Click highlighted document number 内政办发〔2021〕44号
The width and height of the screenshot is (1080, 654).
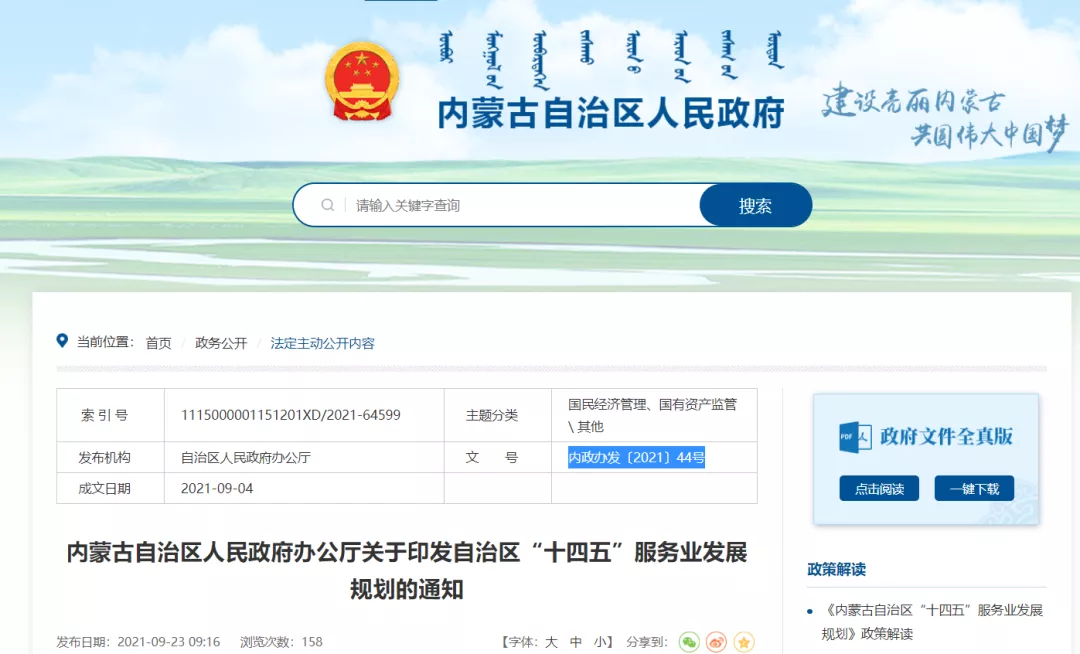(637, 457)
